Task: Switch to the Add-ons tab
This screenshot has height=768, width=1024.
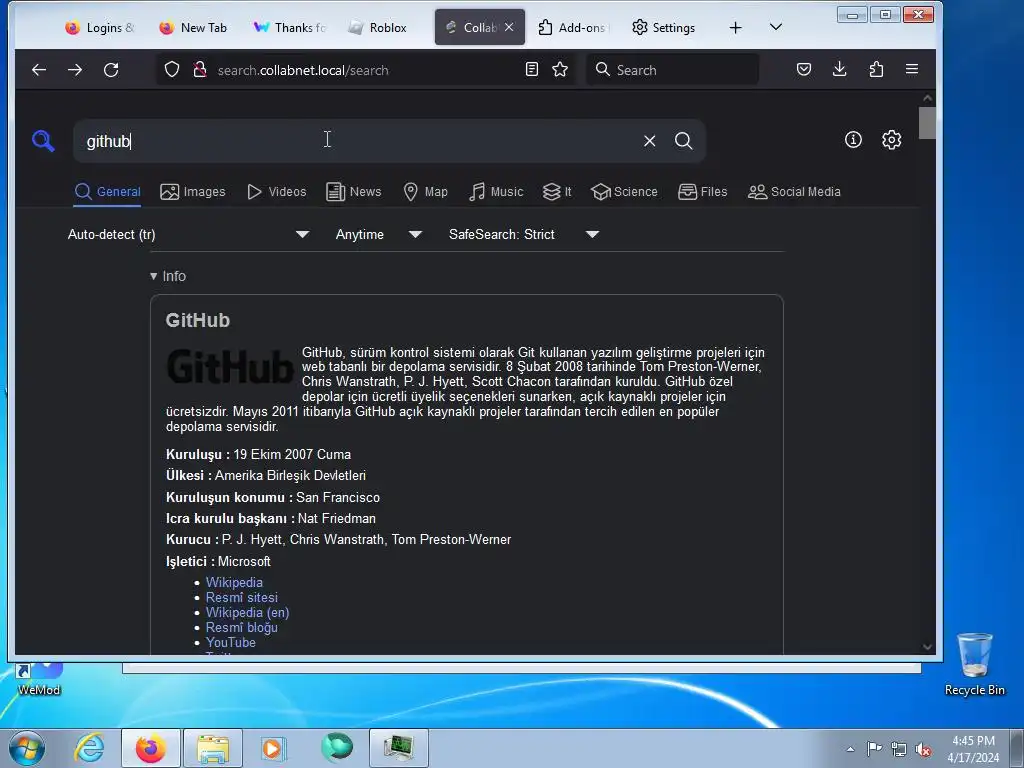Action: (572, 27)
